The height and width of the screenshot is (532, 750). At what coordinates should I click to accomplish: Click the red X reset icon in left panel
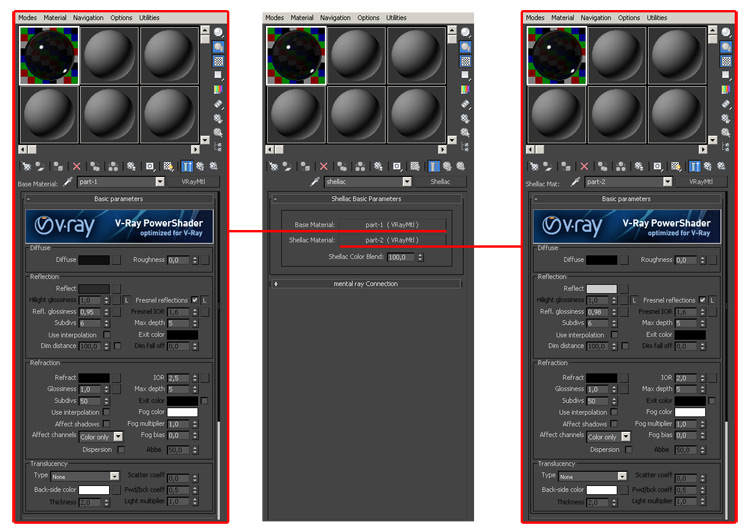[76, 166]
